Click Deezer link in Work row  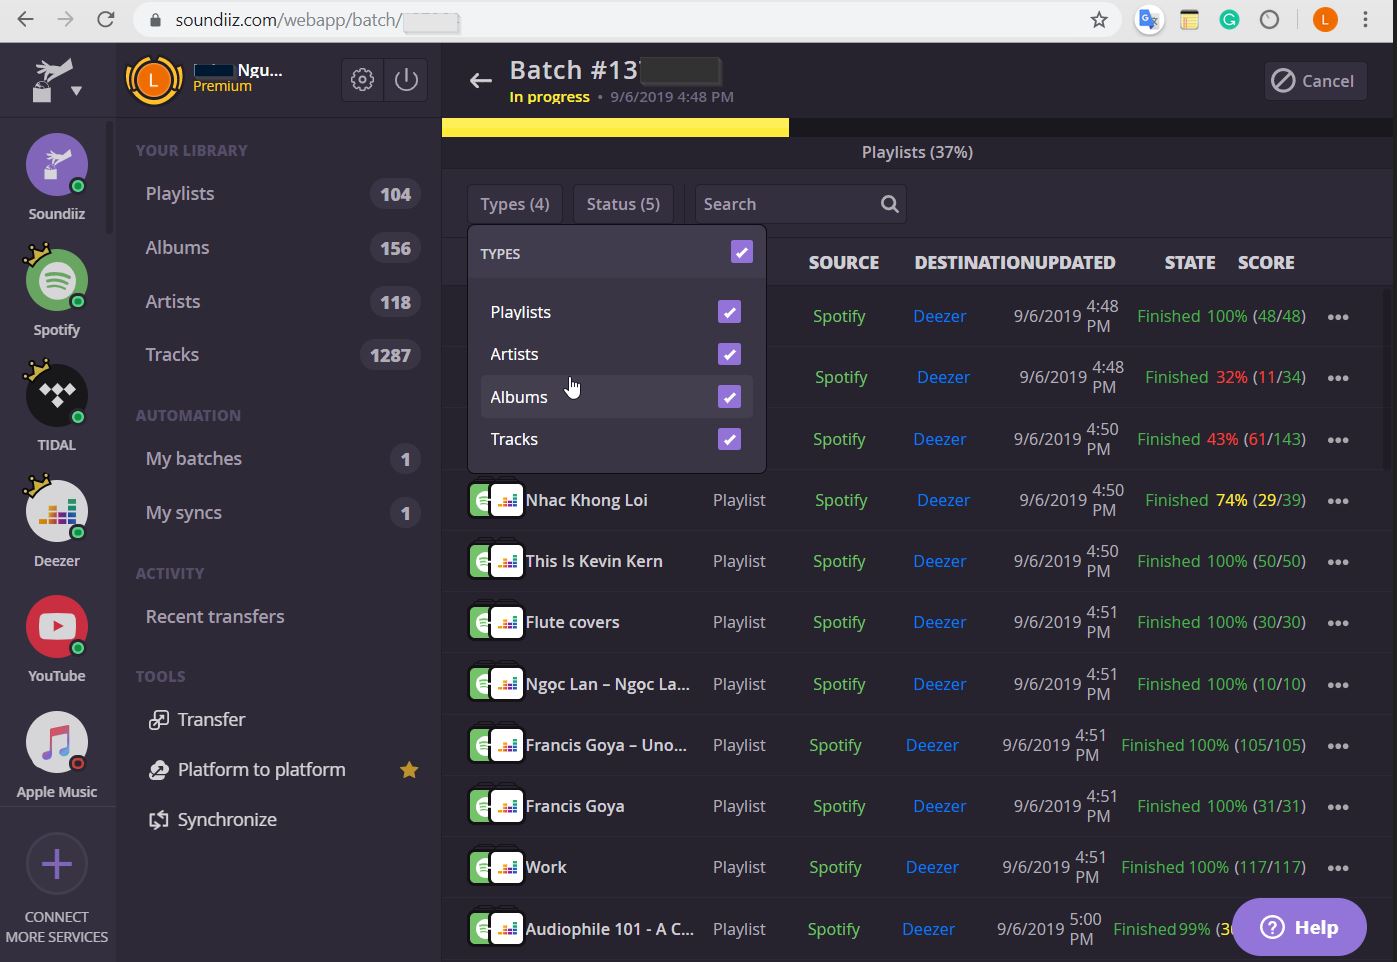pyautogui.click(x=932, y=867)
